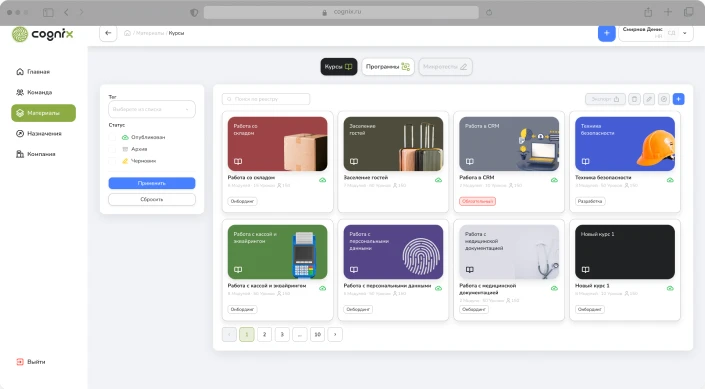This screenshot has width=705, height=389.
Task: Go to pagination page 3
Action: pos(282,334)
